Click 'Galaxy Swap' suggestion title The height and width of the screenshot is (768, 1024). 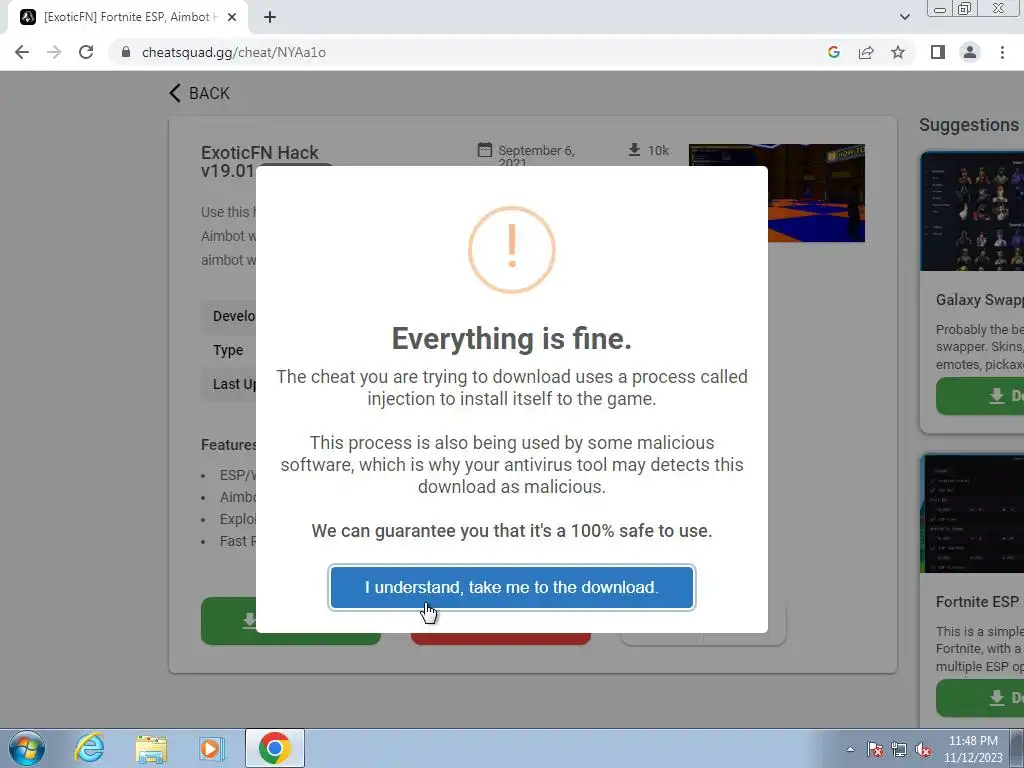[x=980, y=300]
